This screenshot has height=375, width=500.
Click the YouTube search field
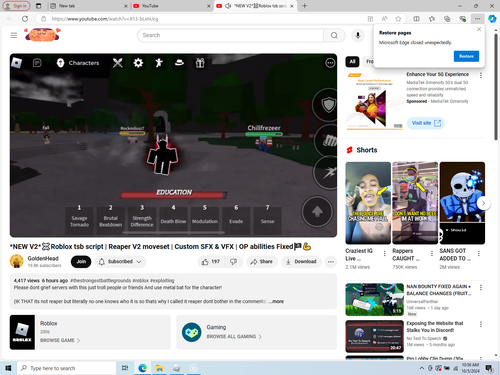(230, 35)
